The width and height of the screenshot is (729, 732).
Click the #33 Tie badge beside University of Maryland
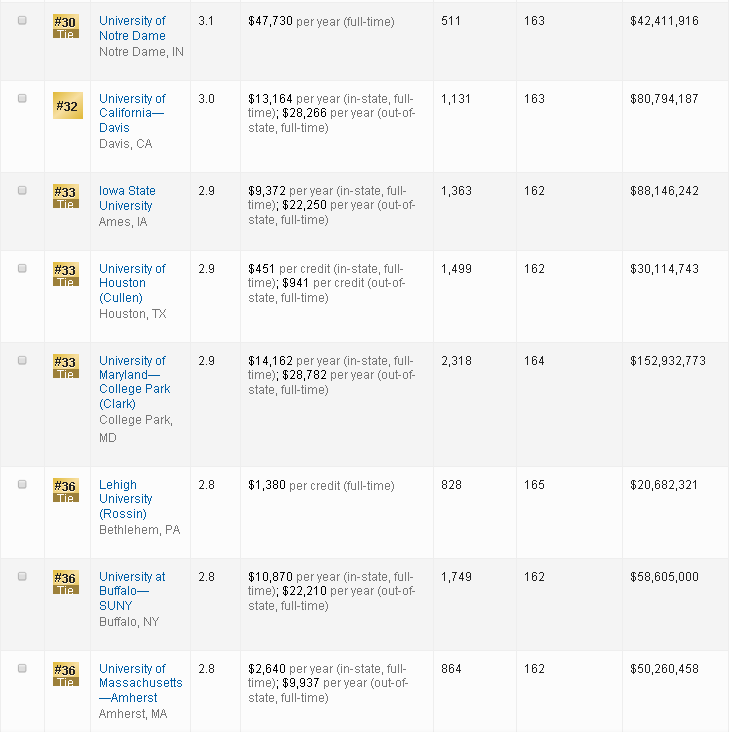pyautogui.click(x=65, y=367)
